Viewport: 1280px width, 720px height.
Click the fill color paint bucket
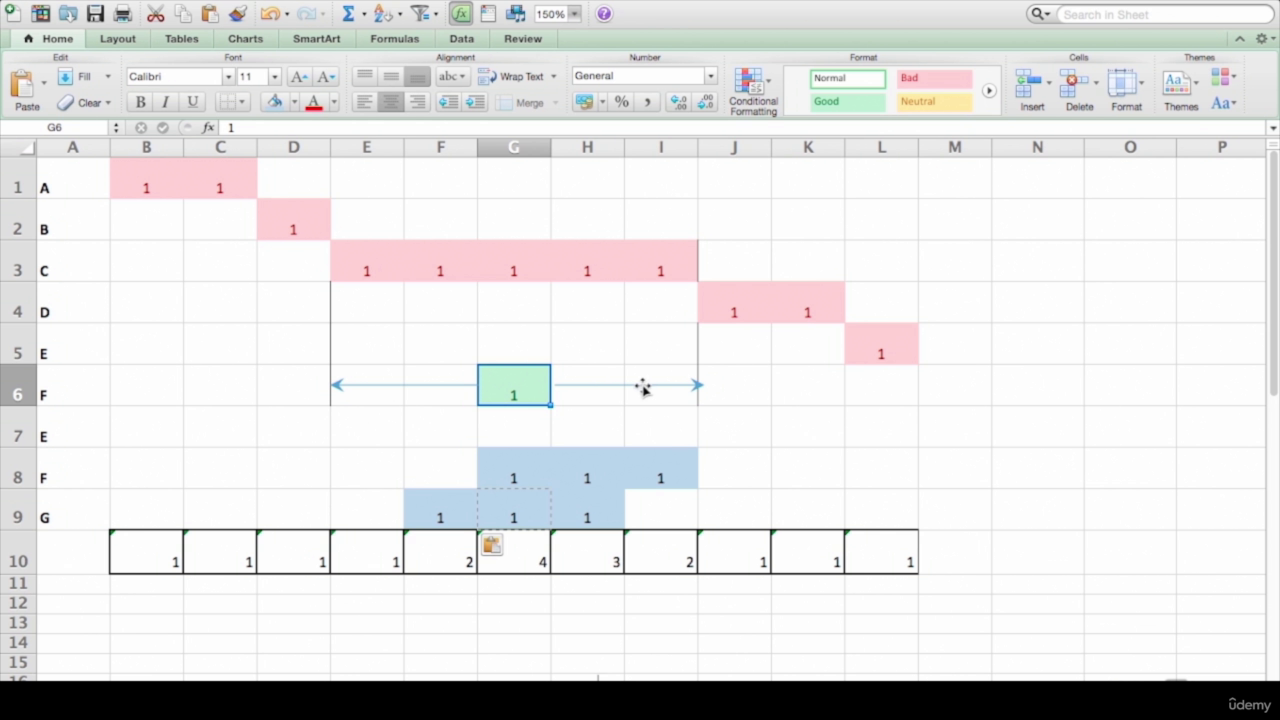(273, 102)
